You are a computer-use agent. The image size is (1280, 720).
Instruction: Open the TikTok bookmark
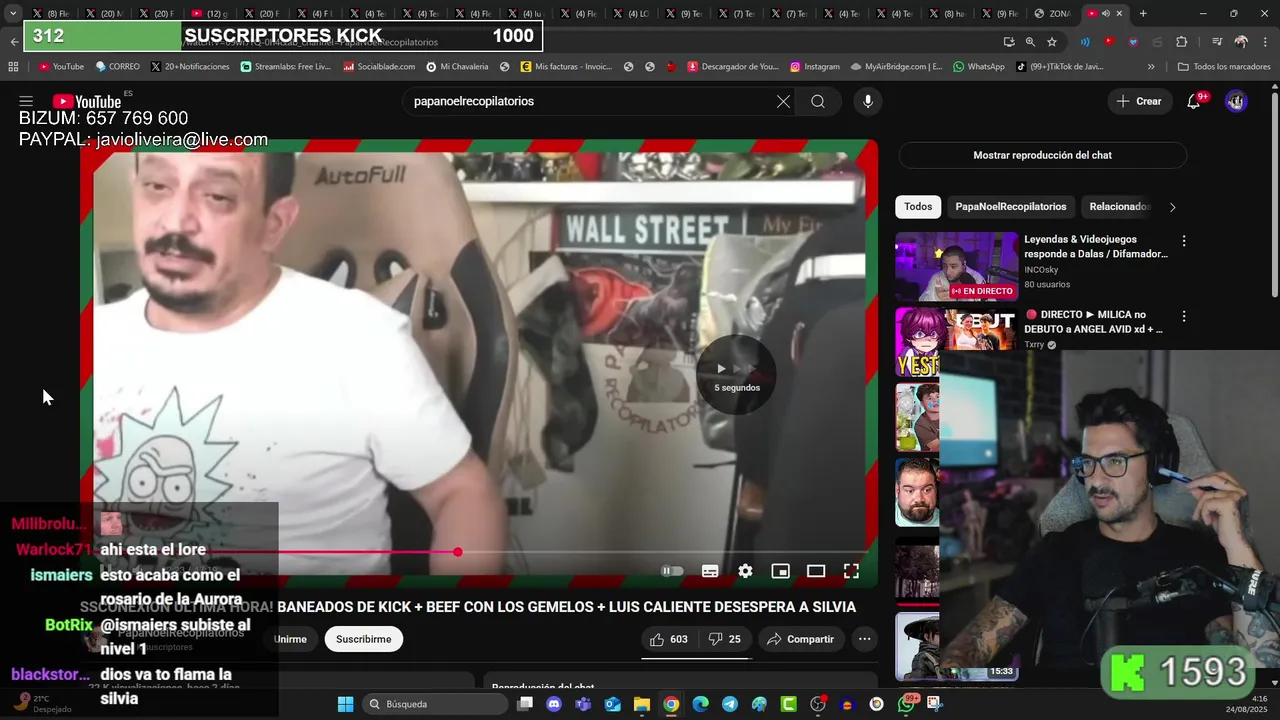point(1060,67)
